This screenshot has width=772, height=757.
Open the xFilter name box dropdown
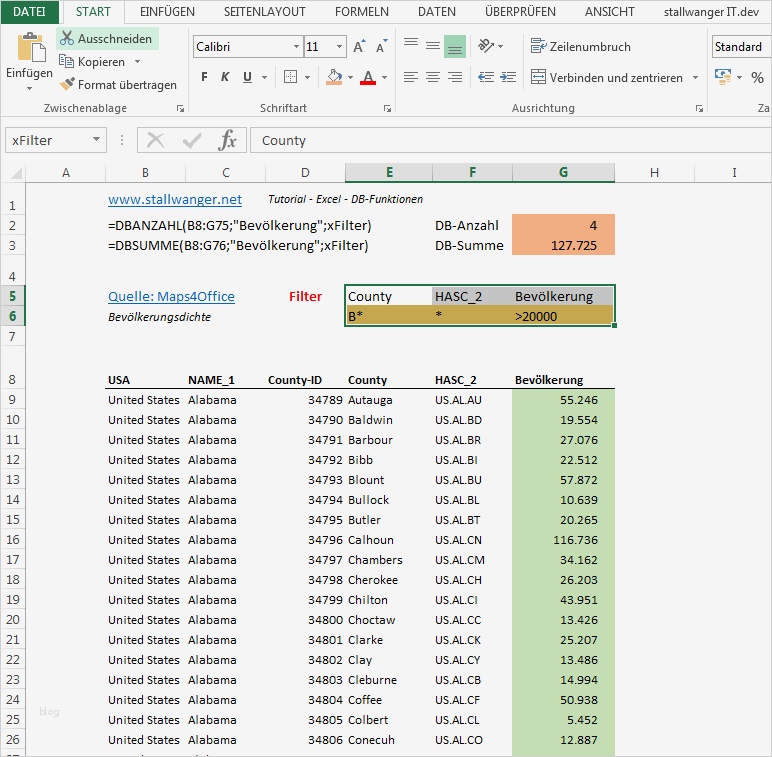[x=96, y=140]
